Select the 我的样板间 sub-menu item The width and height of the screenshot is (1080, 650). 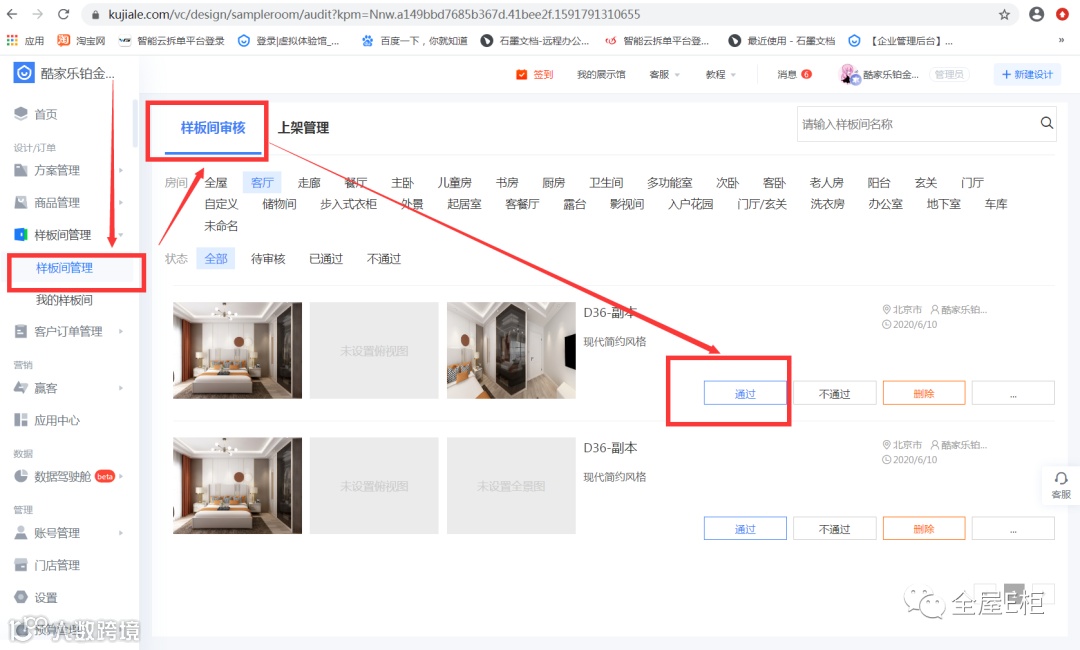[x=65, y=300]
